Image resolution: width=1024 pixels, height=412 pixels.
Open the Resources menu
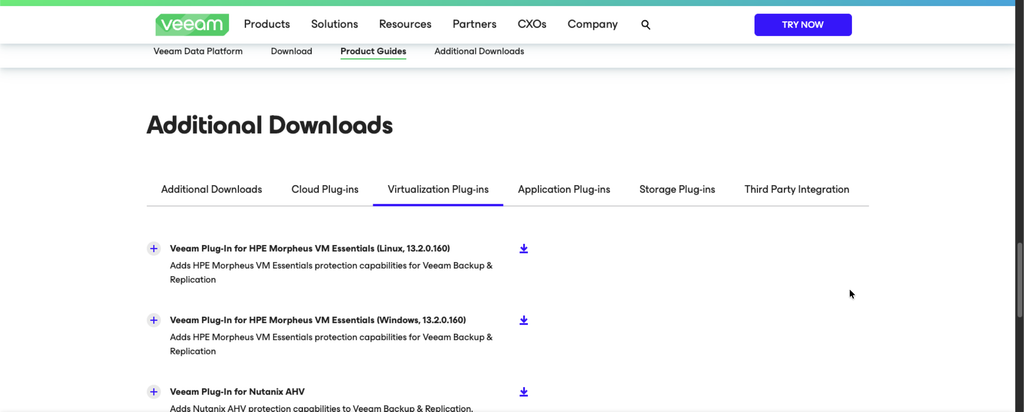[406, 25]
